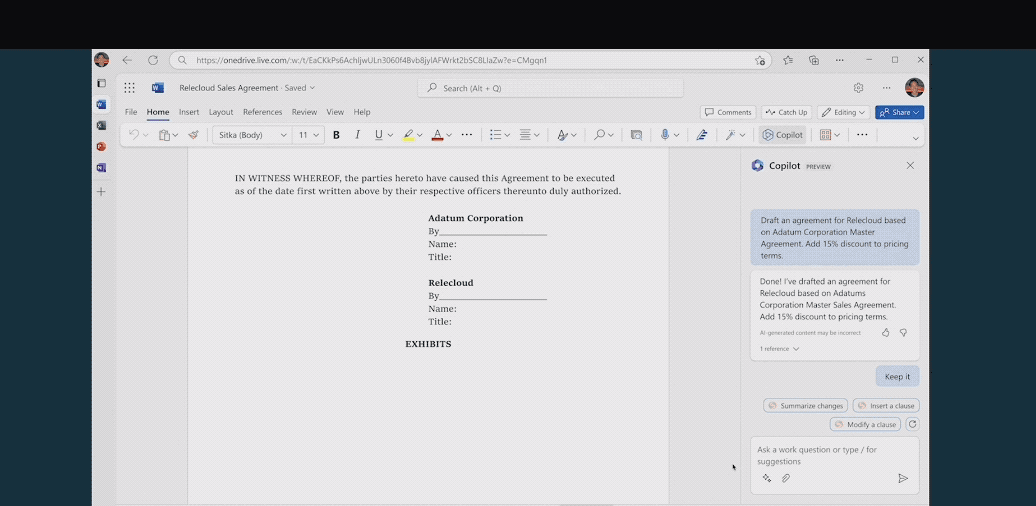Send the Copilot prompt with the arrow icon
The image size is (1036, 506).
(x=903, y=478)
